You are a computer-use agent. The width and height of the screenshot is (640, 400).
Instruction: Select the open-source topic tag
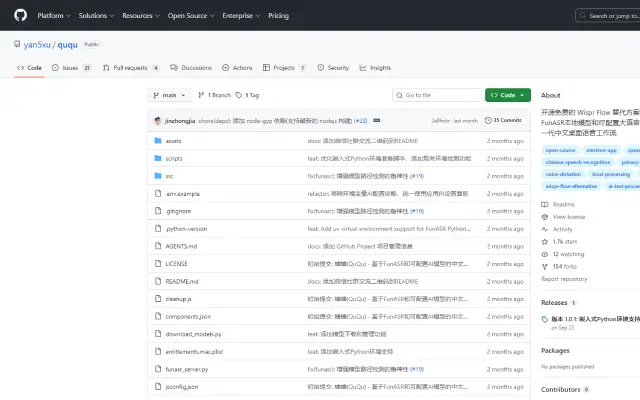[x=560, y=150]
